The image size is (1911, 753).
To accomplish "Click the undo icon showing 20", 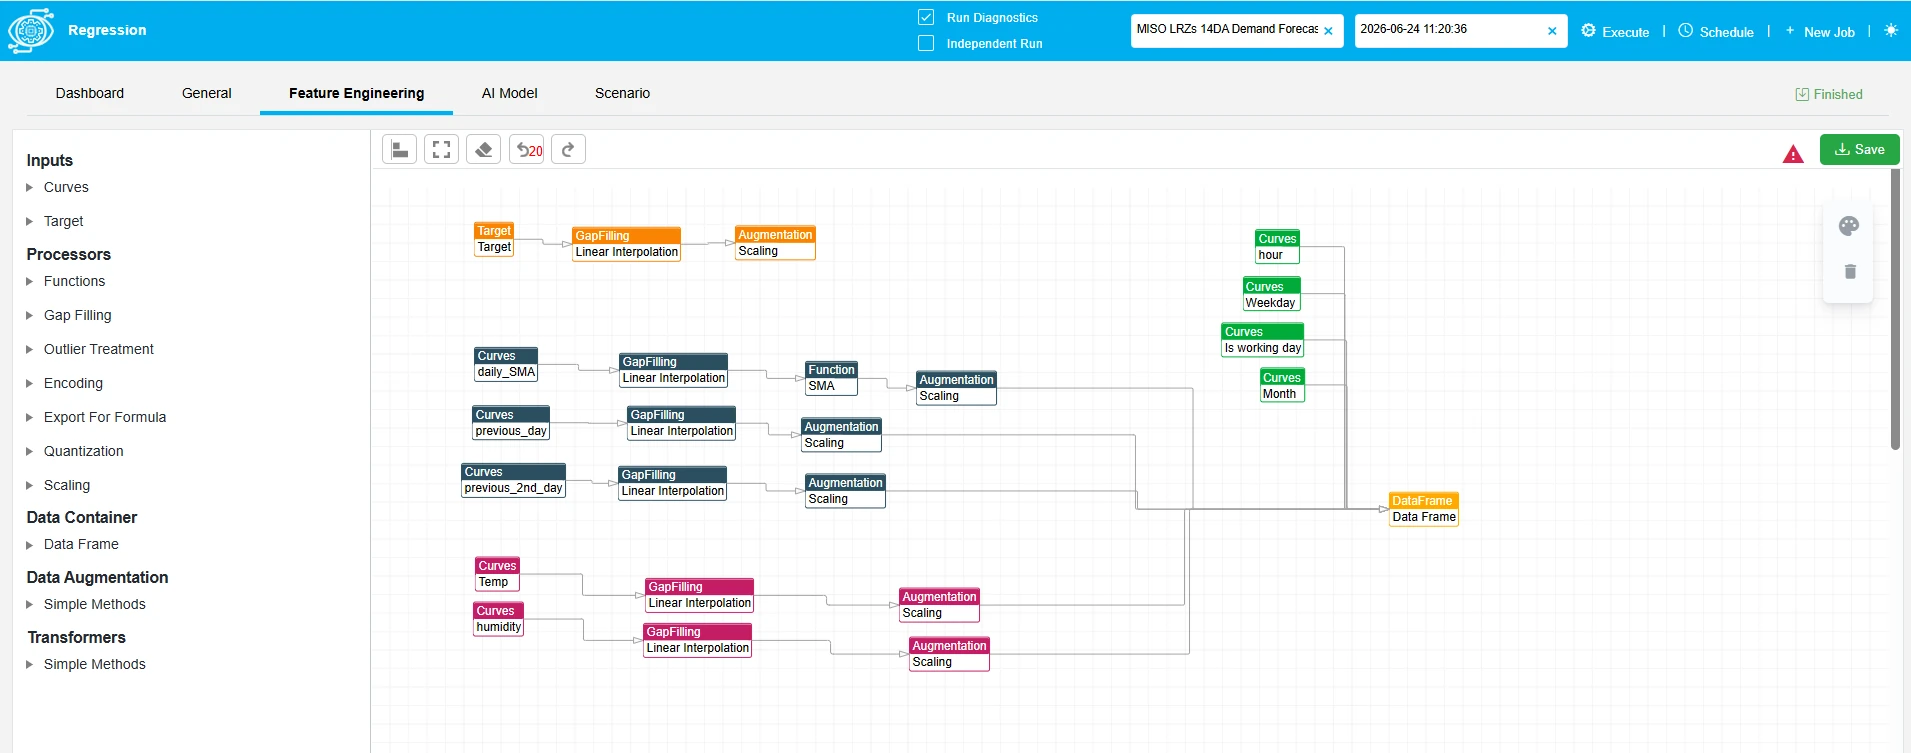I will coord(527,150).
